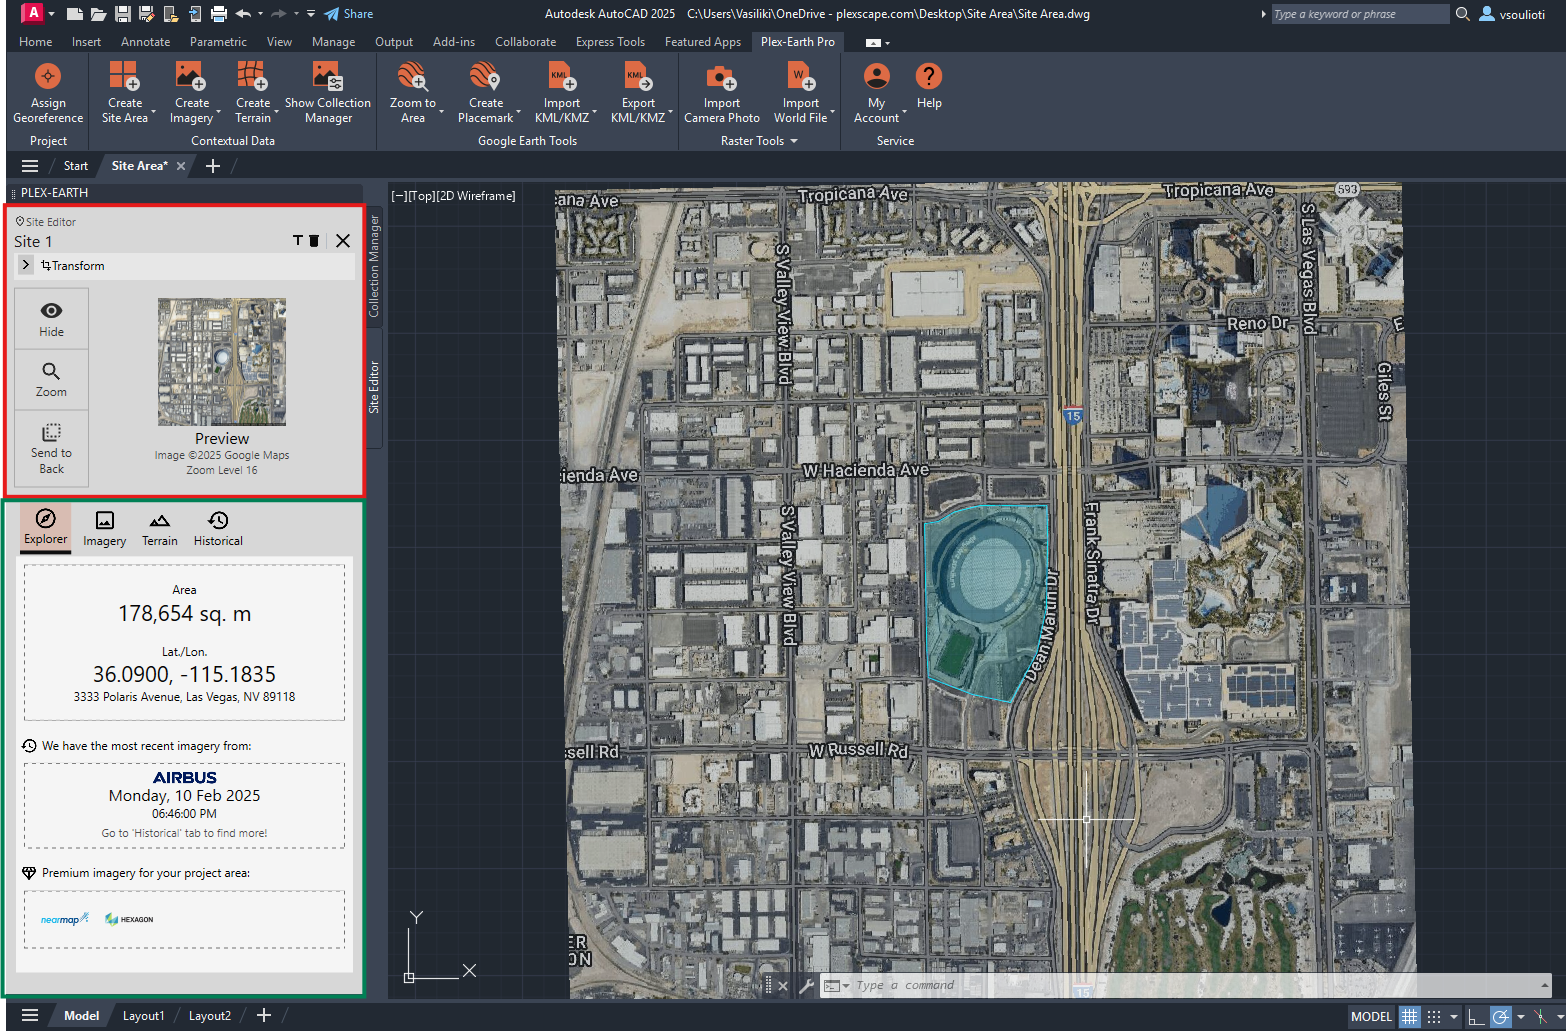This screenshot has height=1031, width=1566.
Task: Click the New drawing icon in Quick Access
Action: (75, 14)
